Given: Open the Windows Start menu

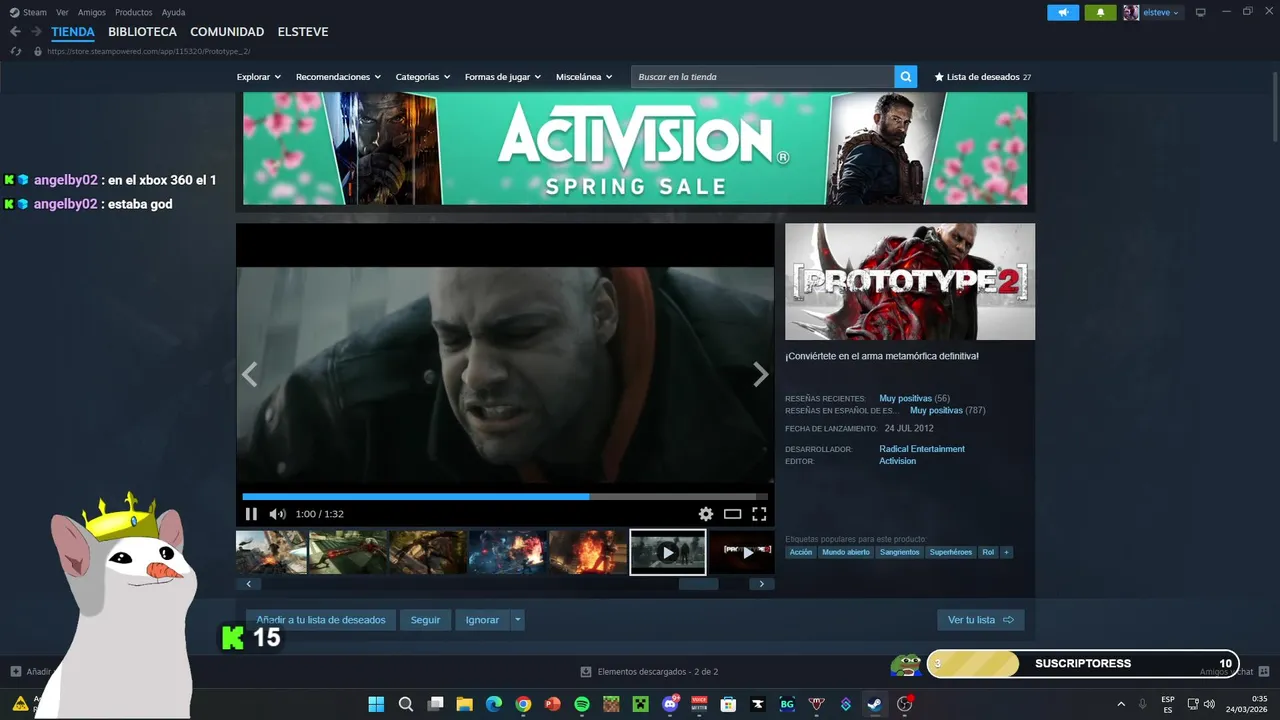Looking at the screenshot, I should (376, 704).
